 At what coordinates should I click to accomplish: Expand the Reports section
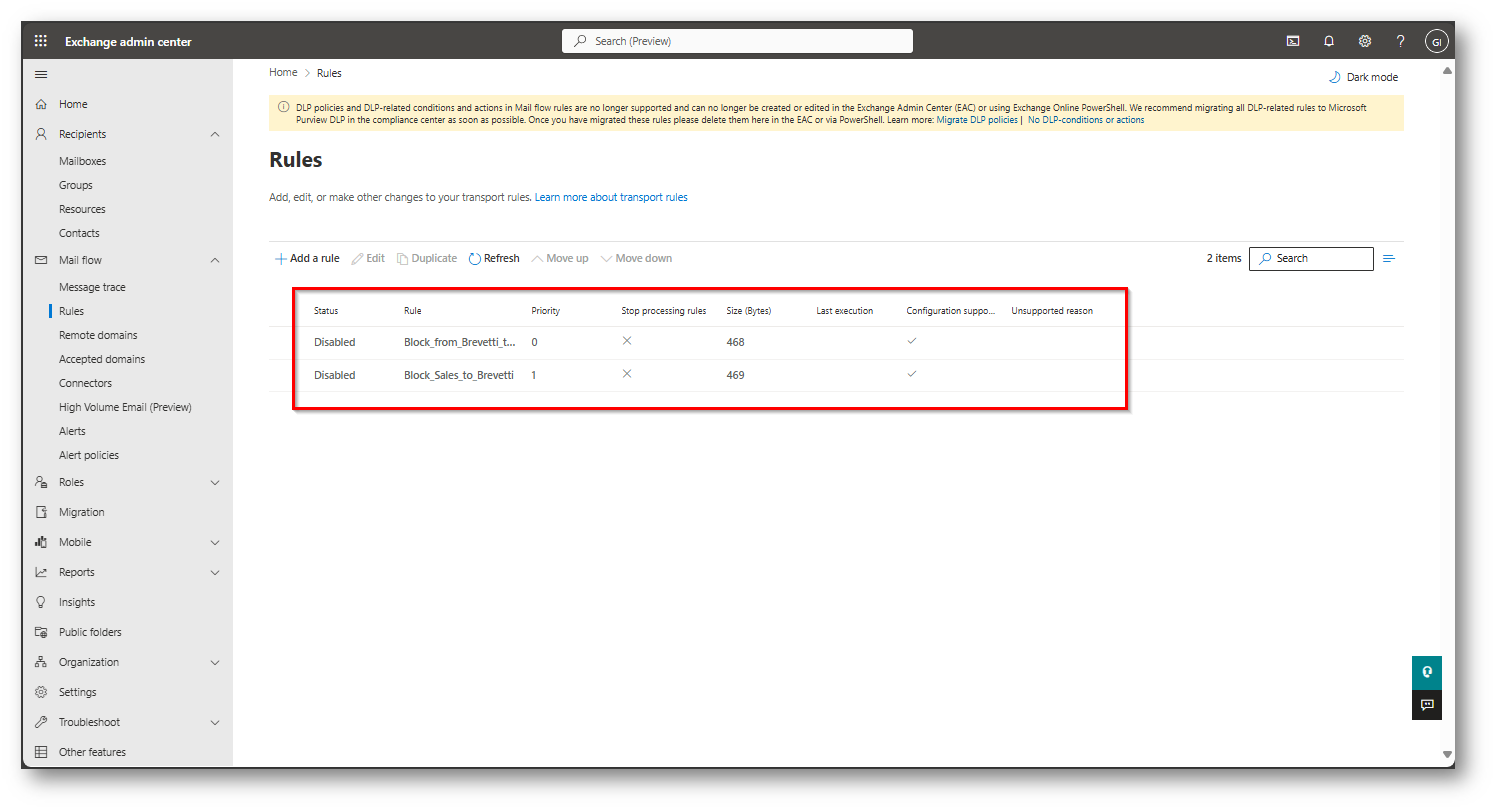tap(215, 572)
